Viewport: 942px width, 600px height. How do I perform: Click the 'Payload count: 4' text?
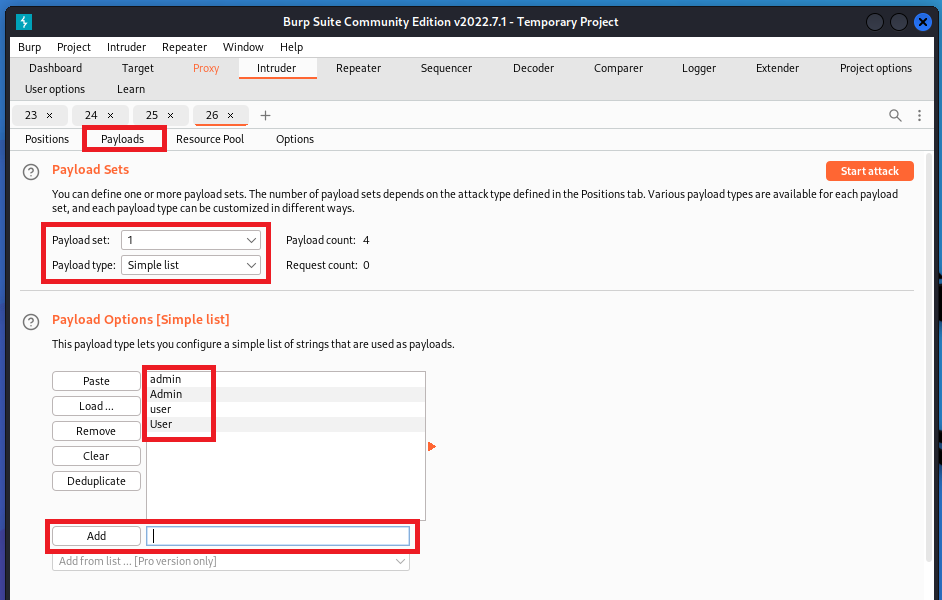pyautogui.click(x=327, y=240)
